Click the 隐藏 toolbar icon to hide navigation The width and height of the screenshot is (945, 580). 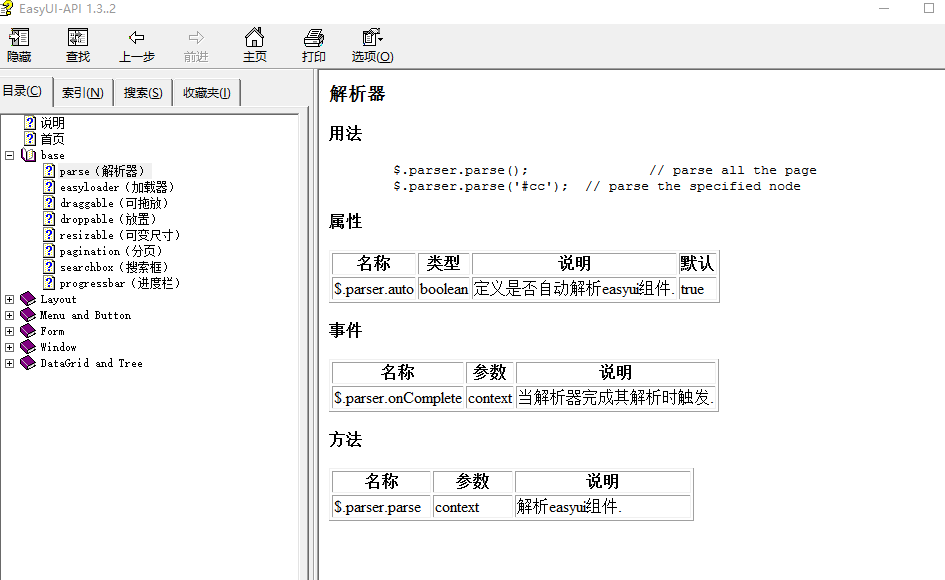click(x=18, y=45)
